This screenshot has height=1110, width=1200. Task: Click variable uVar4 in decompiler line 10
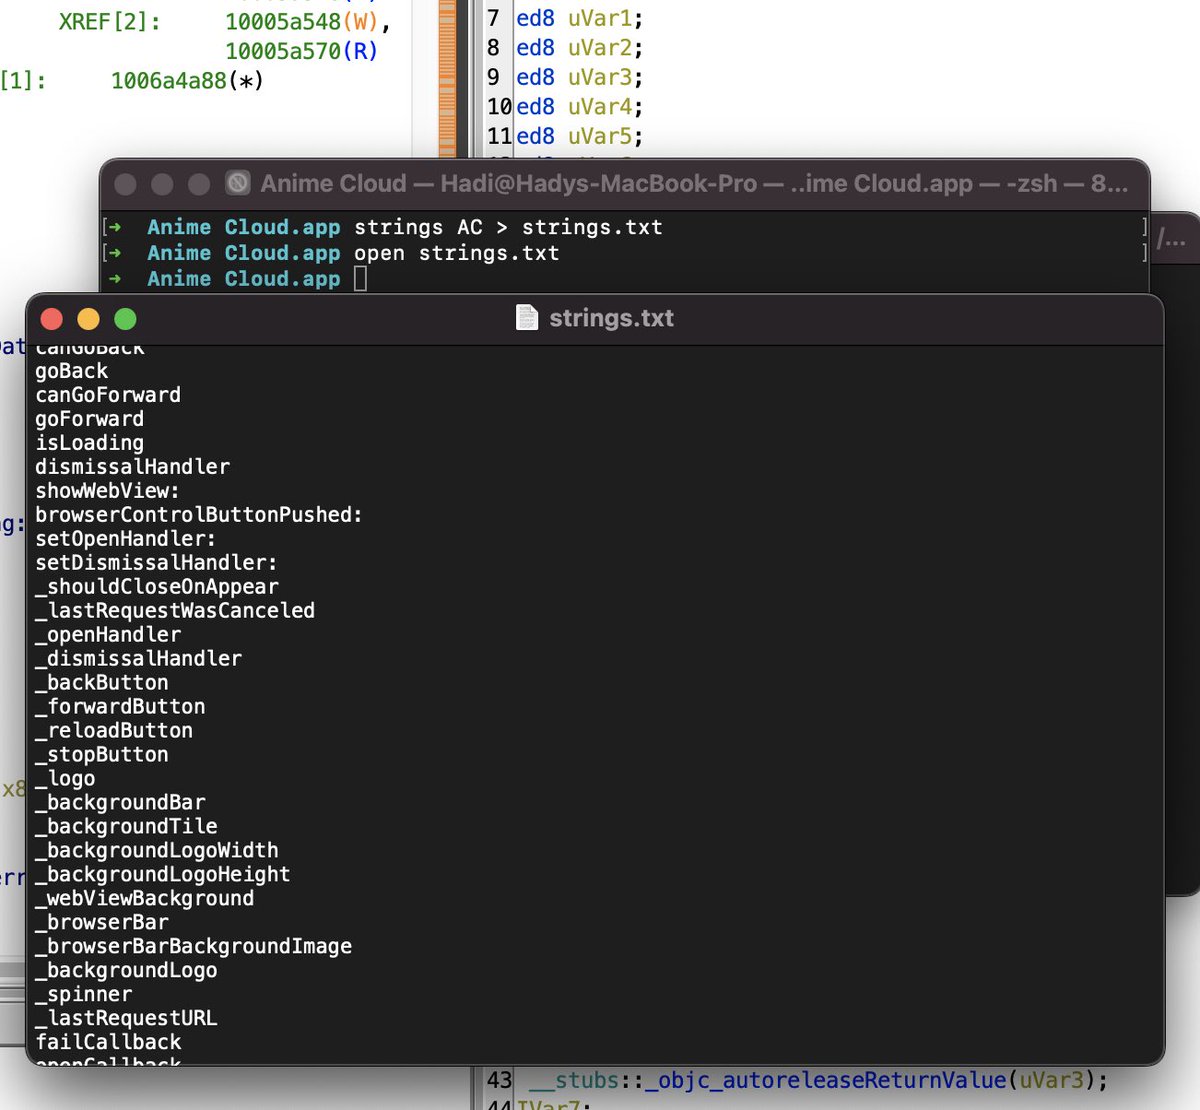click(x=599, y=106)
